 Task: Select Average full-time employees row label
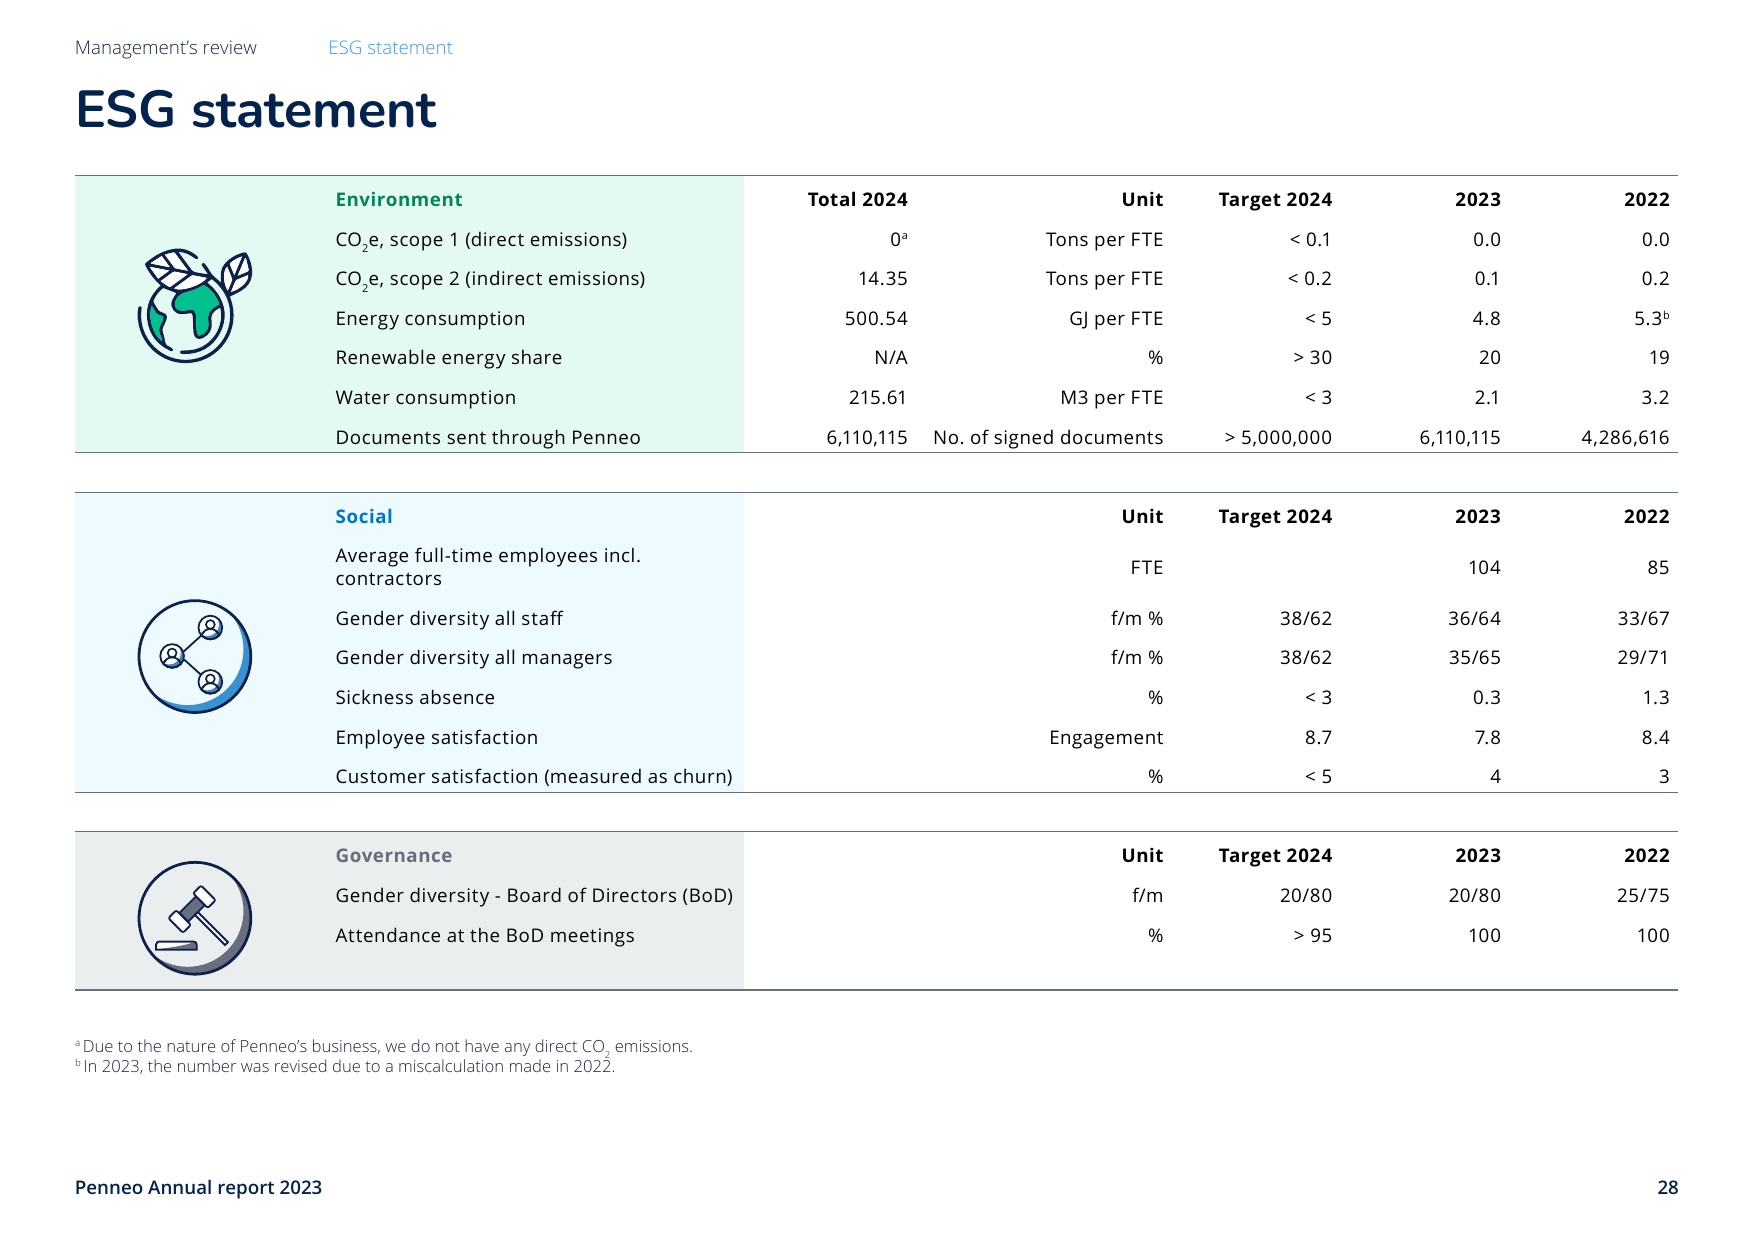(x=488, y=567)
